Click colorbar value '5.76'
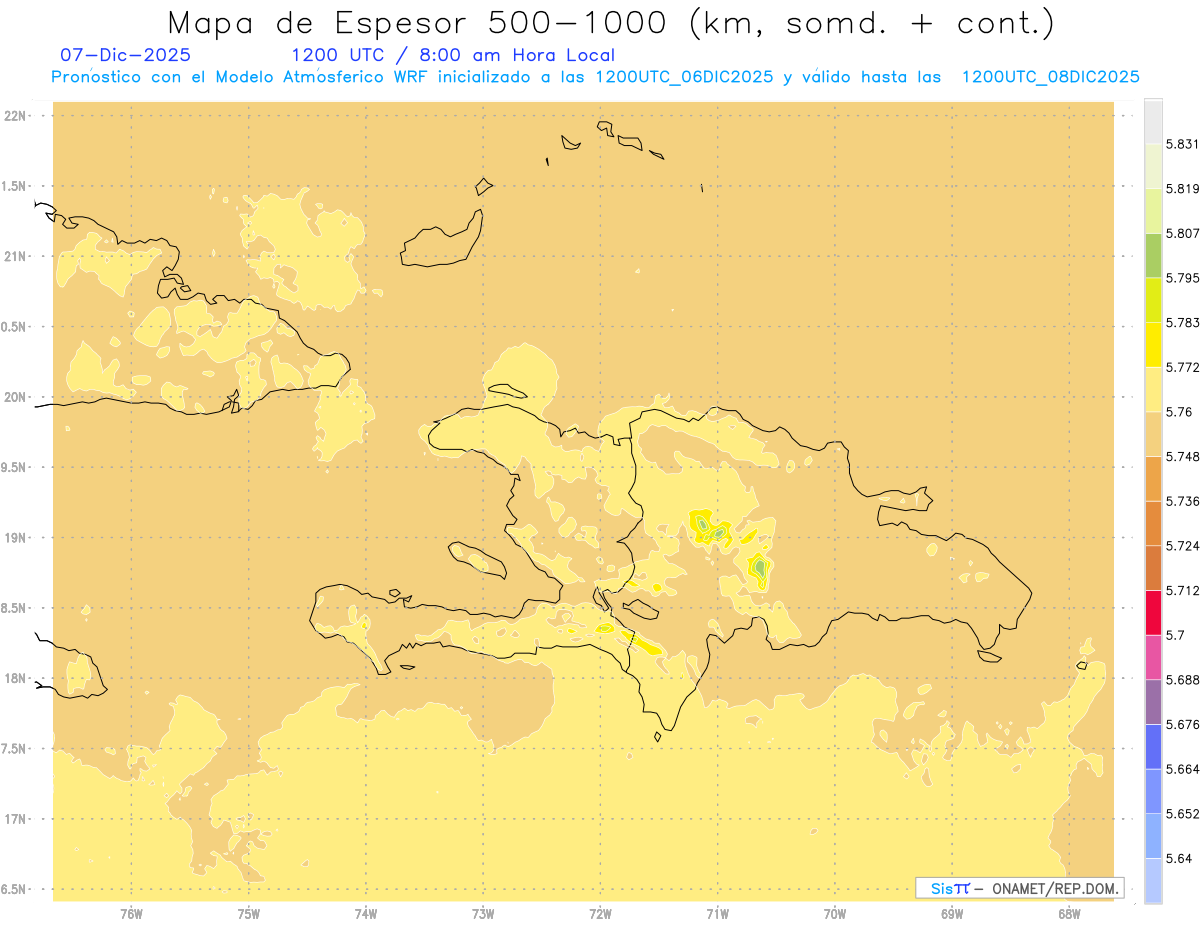This screenshot has width=1200, height=927. 1179,412
